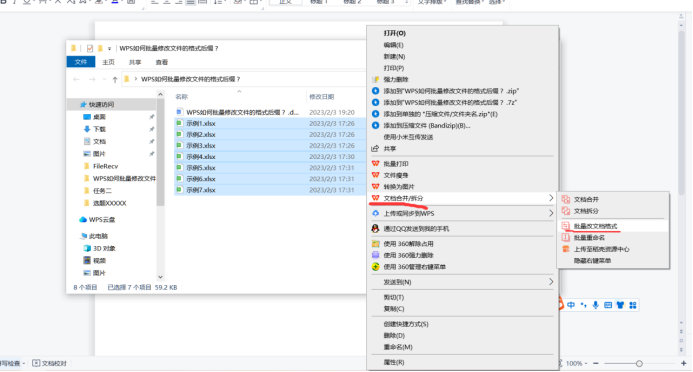Screen dimensions: 693x372
Task: Open the IME toolbox grid icon
Action: [x=633, y=305]
